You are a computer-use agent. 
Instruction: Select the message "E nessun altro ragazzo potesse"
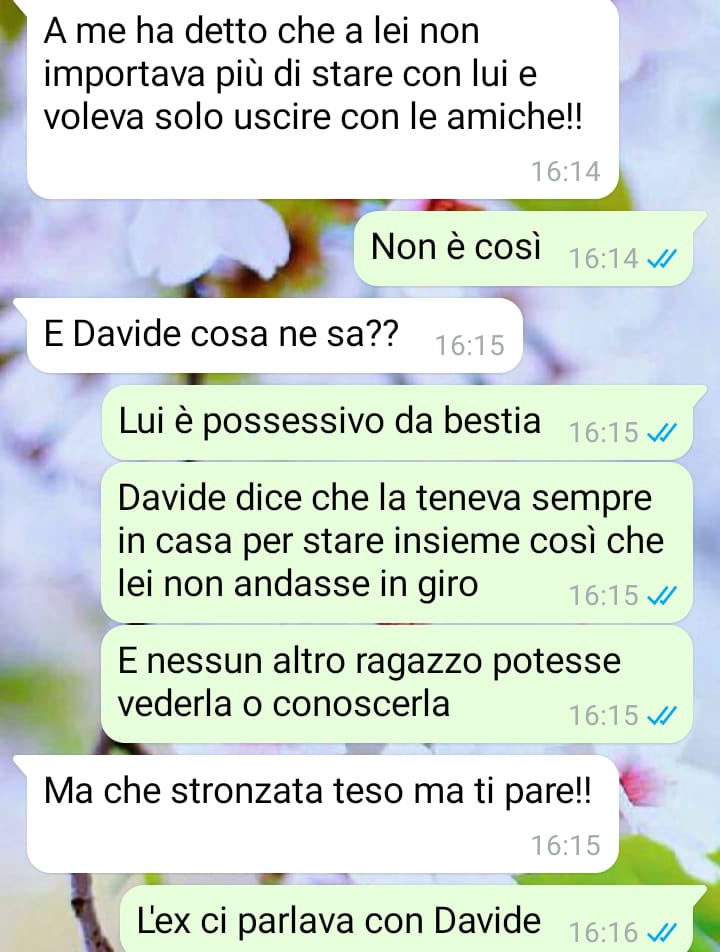pyautogui.click(x=397, y=684)
